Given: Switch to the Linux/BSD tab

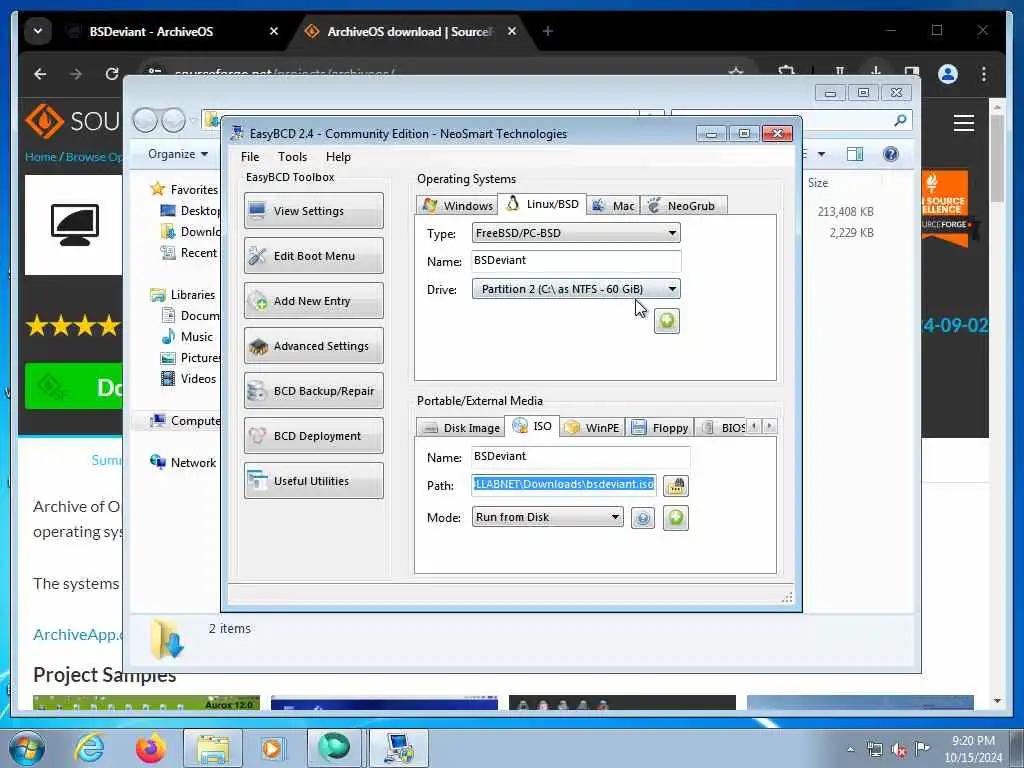Looking at the screenshot, I should (542, 204).
